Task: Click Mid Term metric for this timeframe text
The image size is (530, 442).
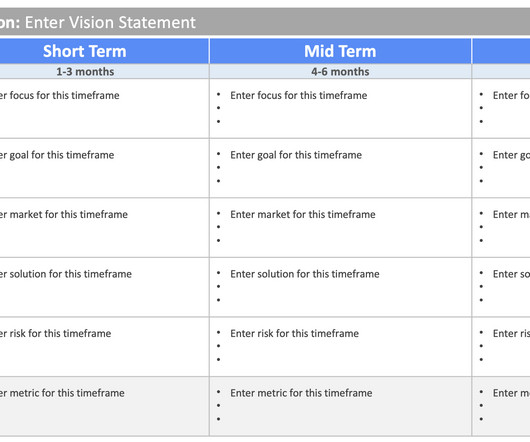Action: click(x=301, y=393)
